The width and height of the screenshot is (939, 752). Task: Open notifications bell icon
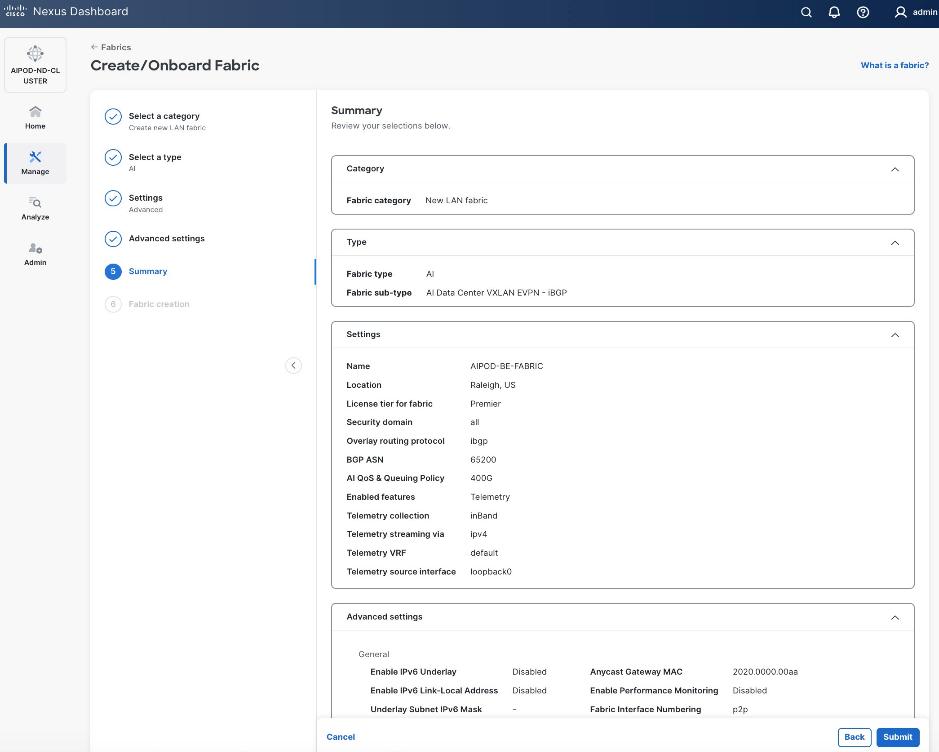834,12
